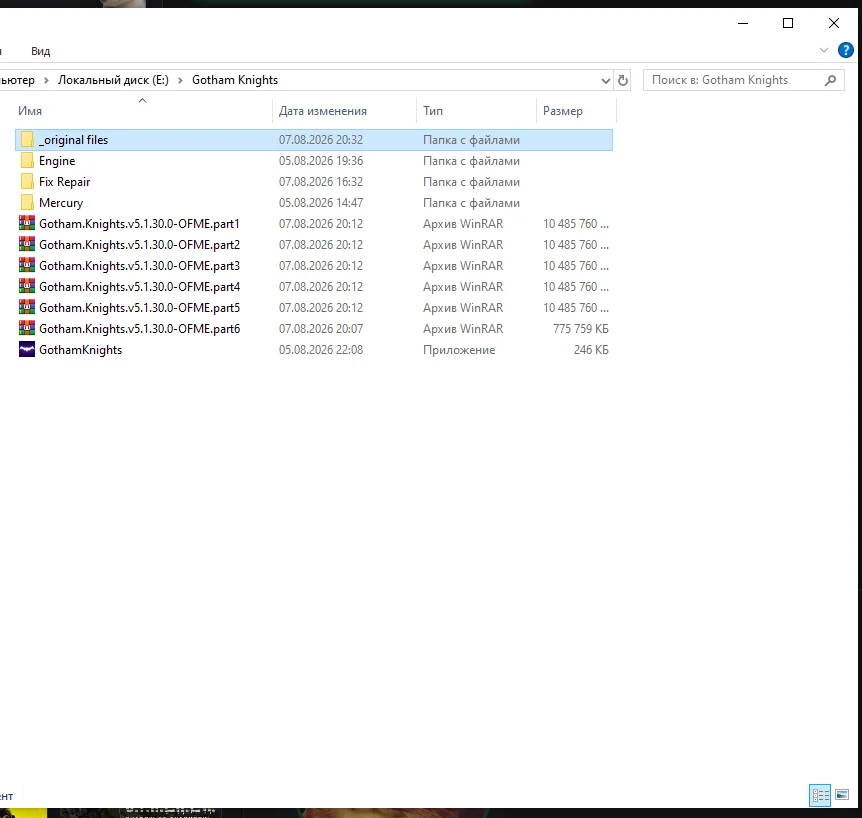The image size is (862, 818).
Task: Navigate to Локальный диск (E:) breadcrumb
Action: pos(113,80)
